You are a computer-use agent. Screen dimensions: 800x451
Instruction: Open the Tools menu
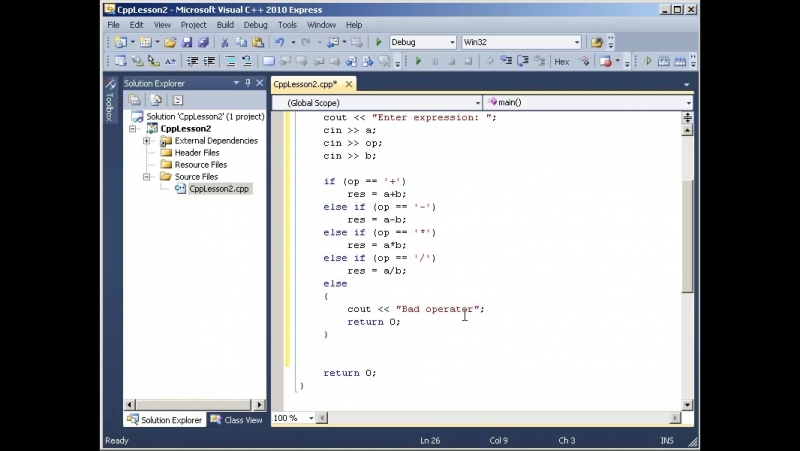point(287,24)
